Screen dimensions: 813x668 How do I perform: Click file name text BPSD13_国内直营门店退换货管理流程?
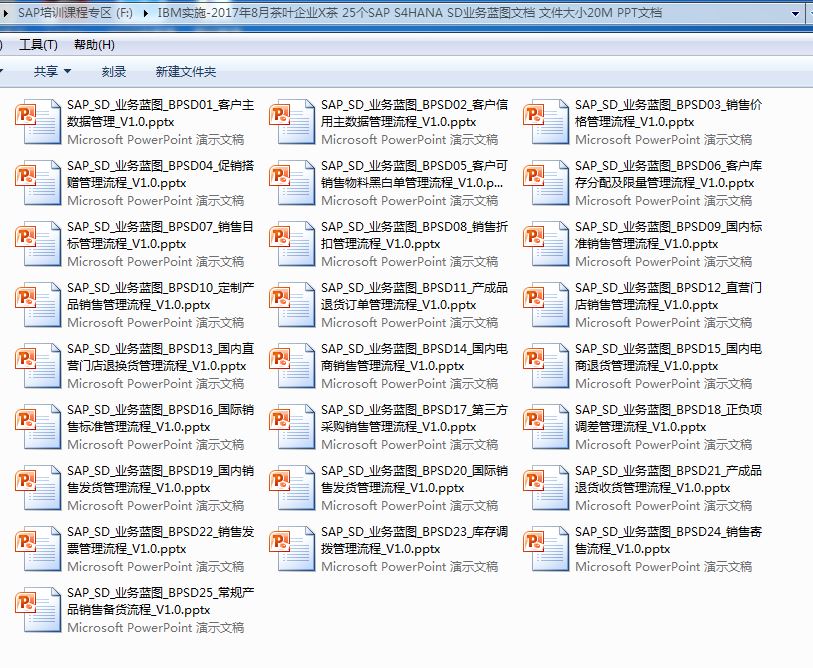pos(160,357)
